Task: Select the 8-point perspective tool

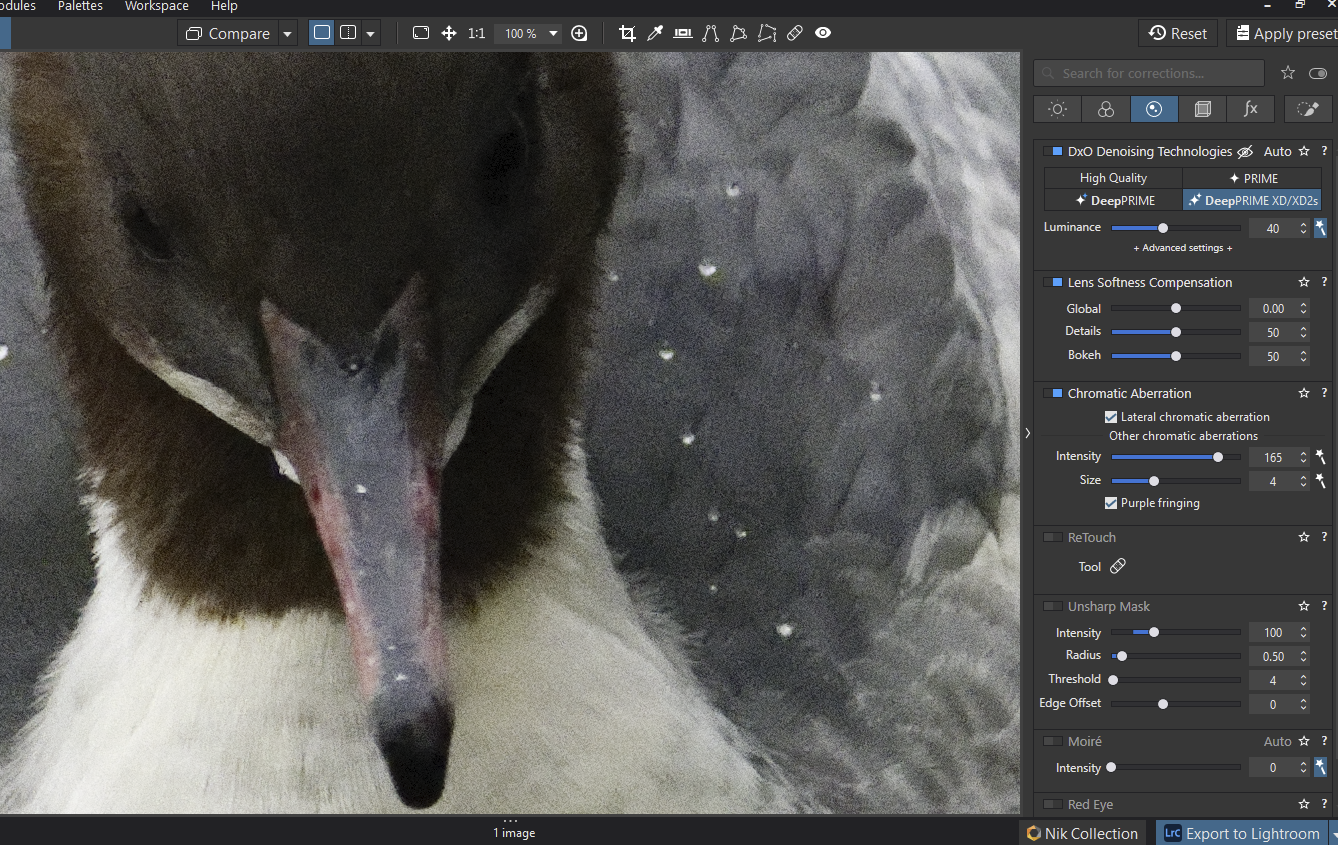Action: coord(767,33)
